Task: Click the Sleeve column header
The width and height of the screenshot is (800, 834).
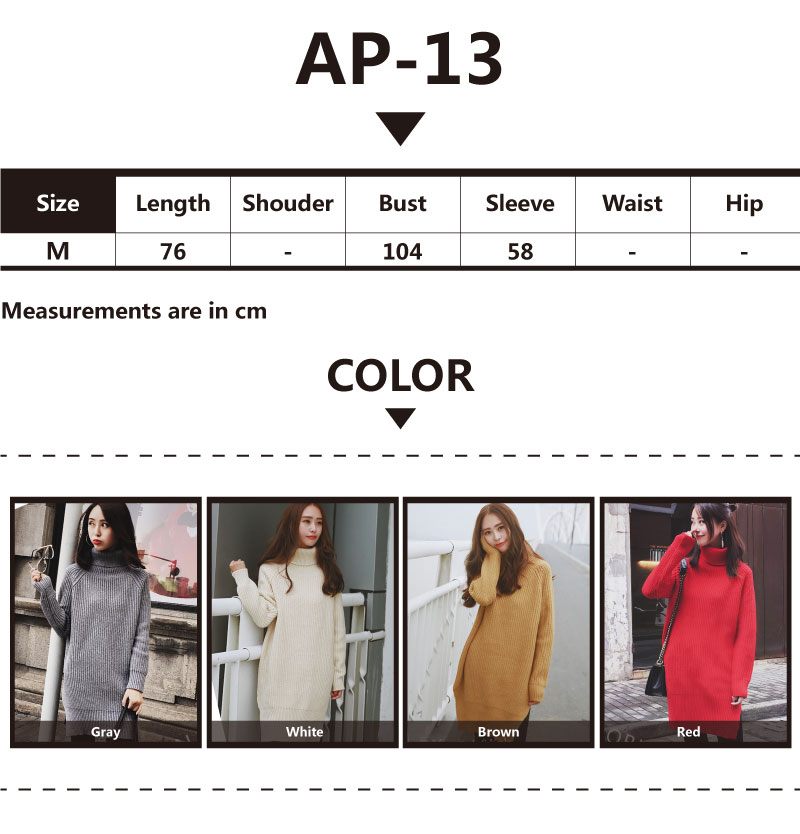Action: [520, 204]
